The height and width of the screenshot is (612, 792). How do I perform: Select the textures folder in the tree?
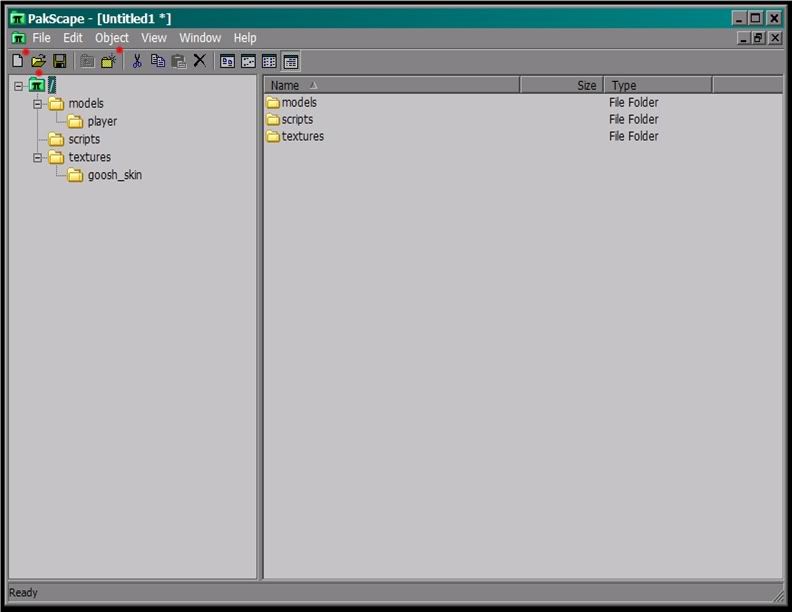[x=89, y=157]
